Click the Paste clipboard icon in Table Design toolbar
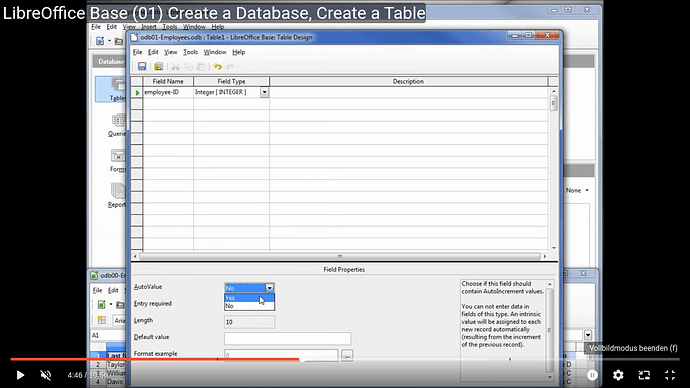Image resolution: width=690 pixels, height=388 pixels. (x=201, y=66)
